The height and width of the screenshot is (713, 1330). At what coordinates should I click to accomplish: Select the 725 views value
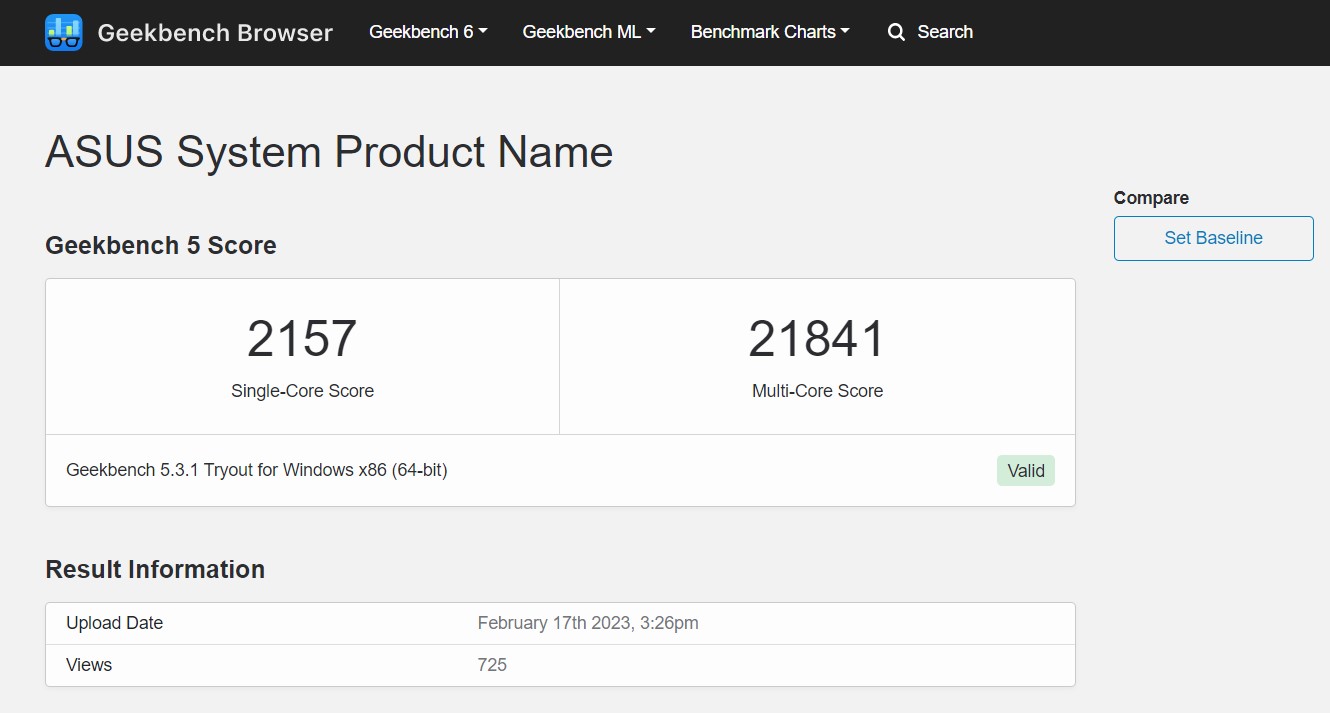click(492, 665)
